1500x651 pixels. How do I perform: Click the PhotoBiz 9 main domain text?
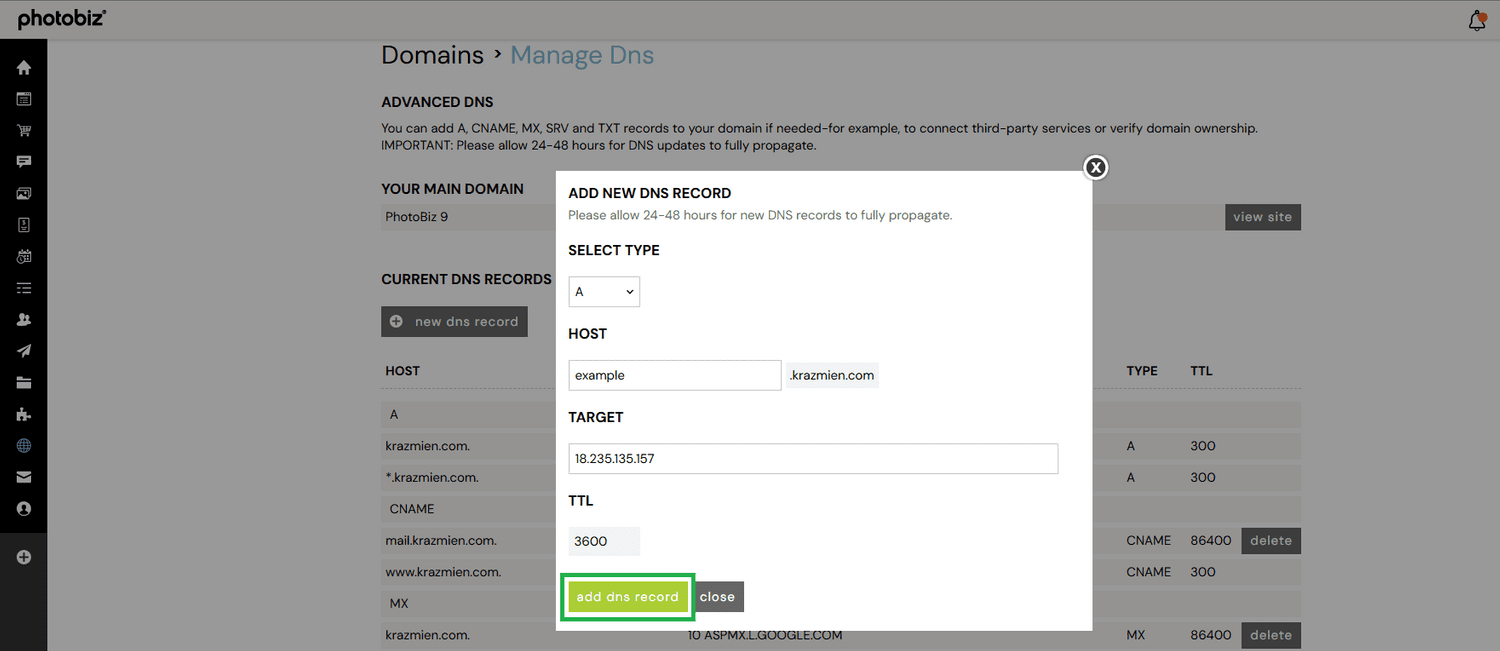tap(416, 216)
